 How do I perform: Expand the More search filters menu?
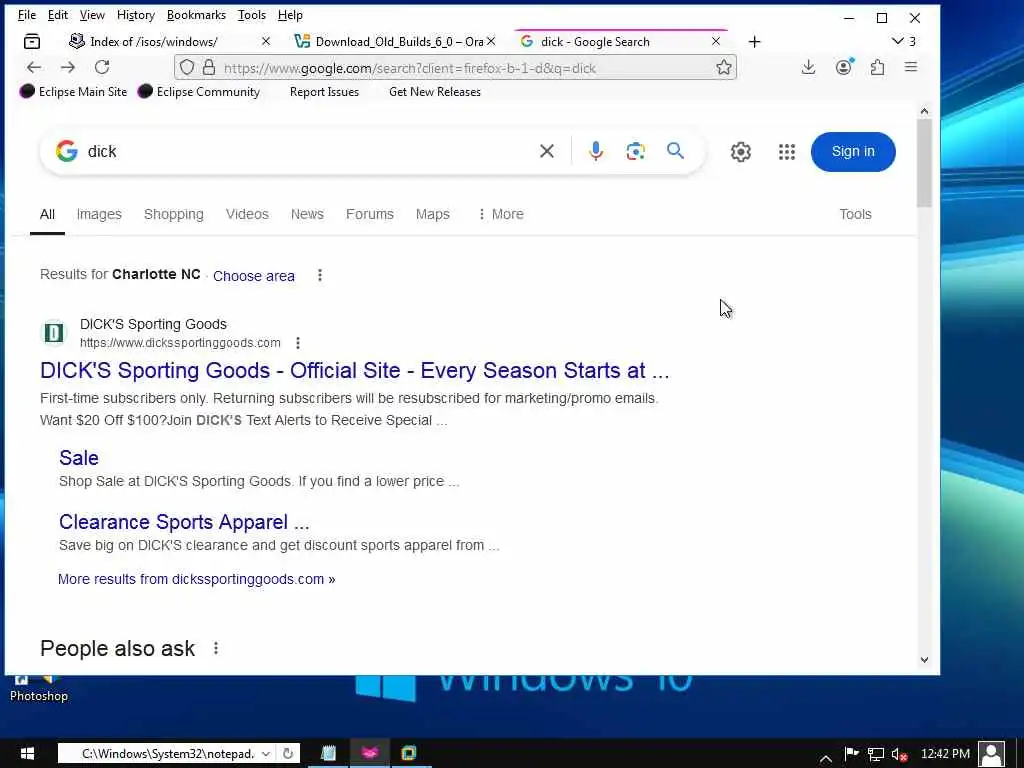coord(501,214)
